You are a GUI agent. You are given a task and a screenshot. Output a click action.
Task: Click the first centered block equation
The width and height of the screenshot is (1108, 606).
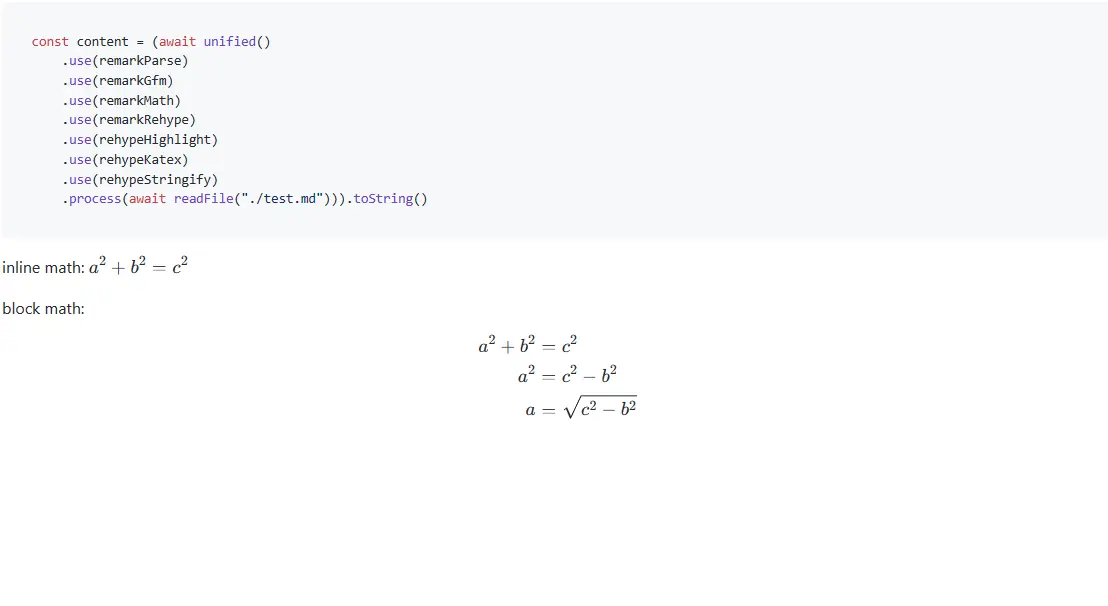click(x=528, y=346)
